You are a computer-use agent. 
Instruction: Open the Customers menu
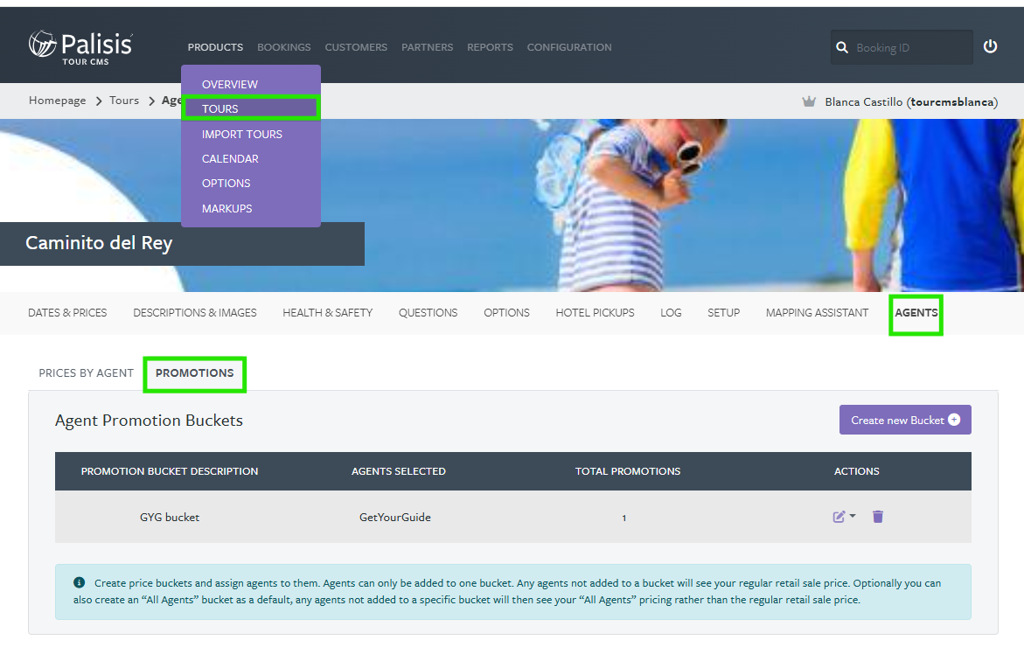[356, 47]
